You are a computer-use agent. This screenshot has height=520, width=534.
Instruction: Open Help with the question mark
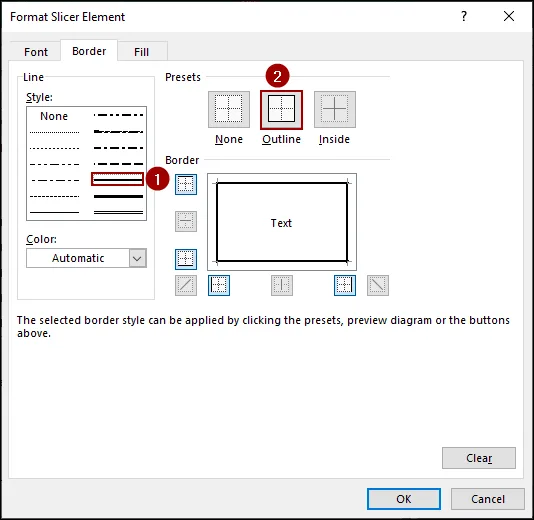pyautogui.click(x=464, y=16)
